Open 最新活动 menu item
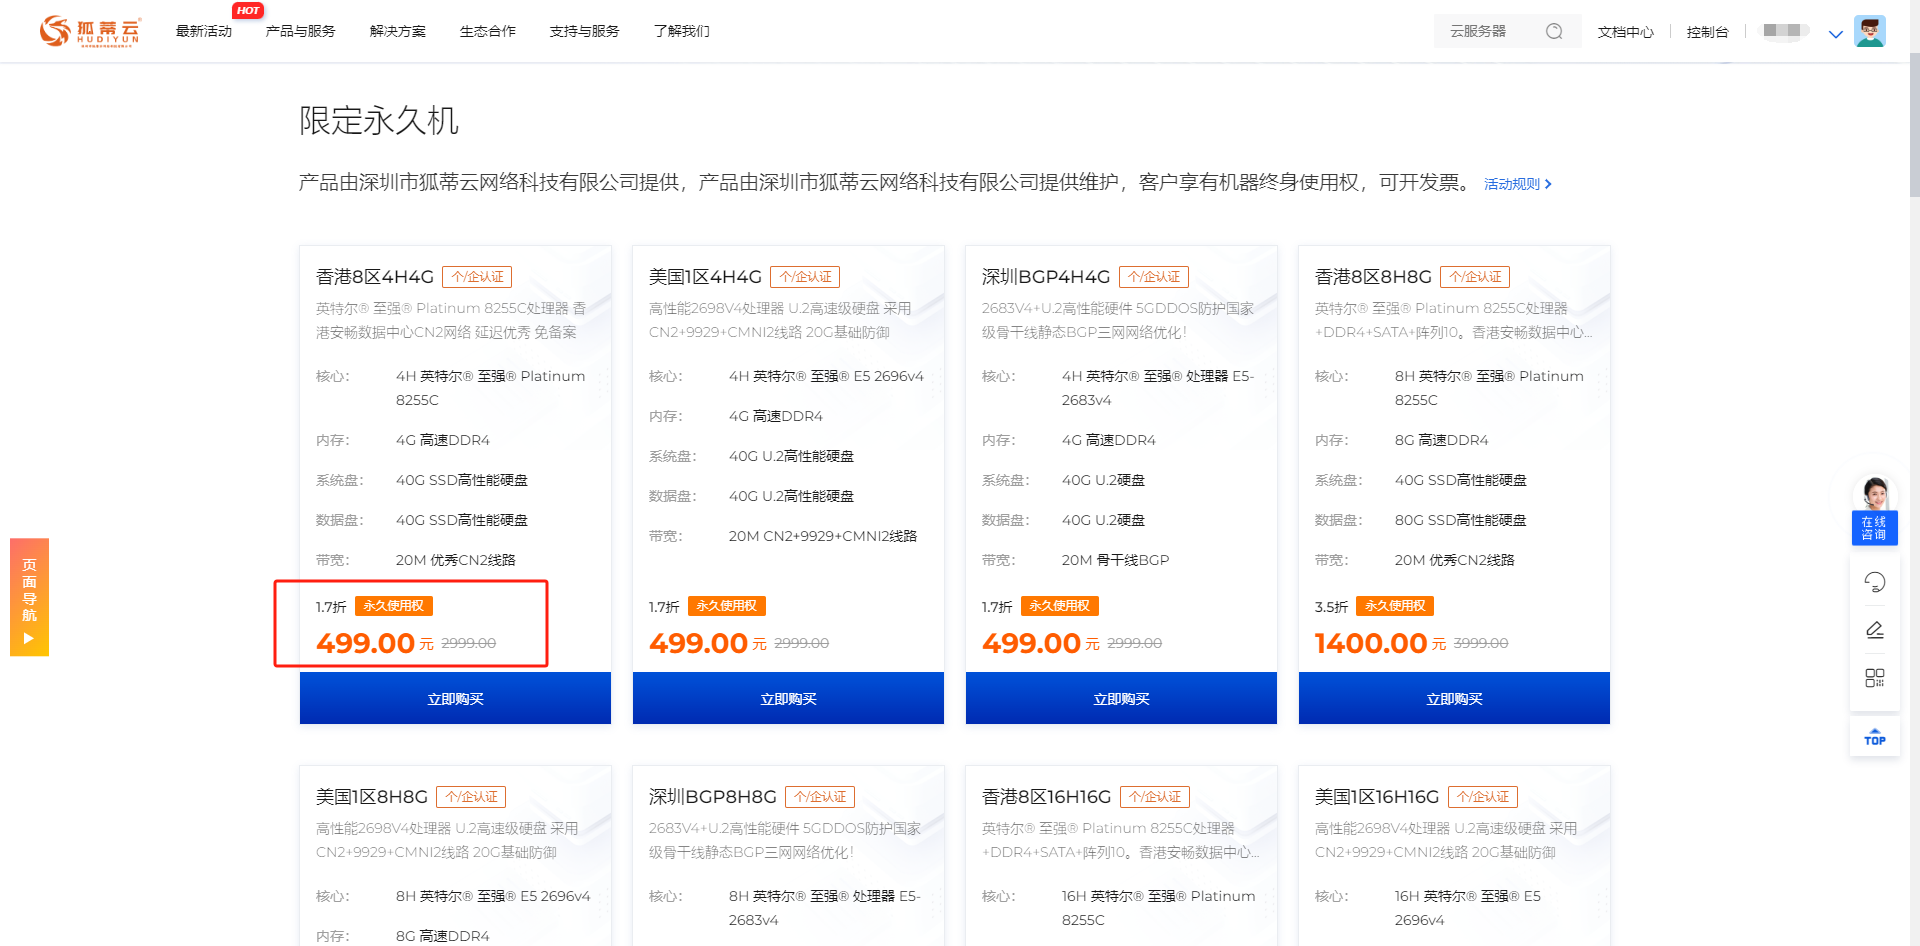The width and height of the screenshot is (1920, 946). pos(204,32)
